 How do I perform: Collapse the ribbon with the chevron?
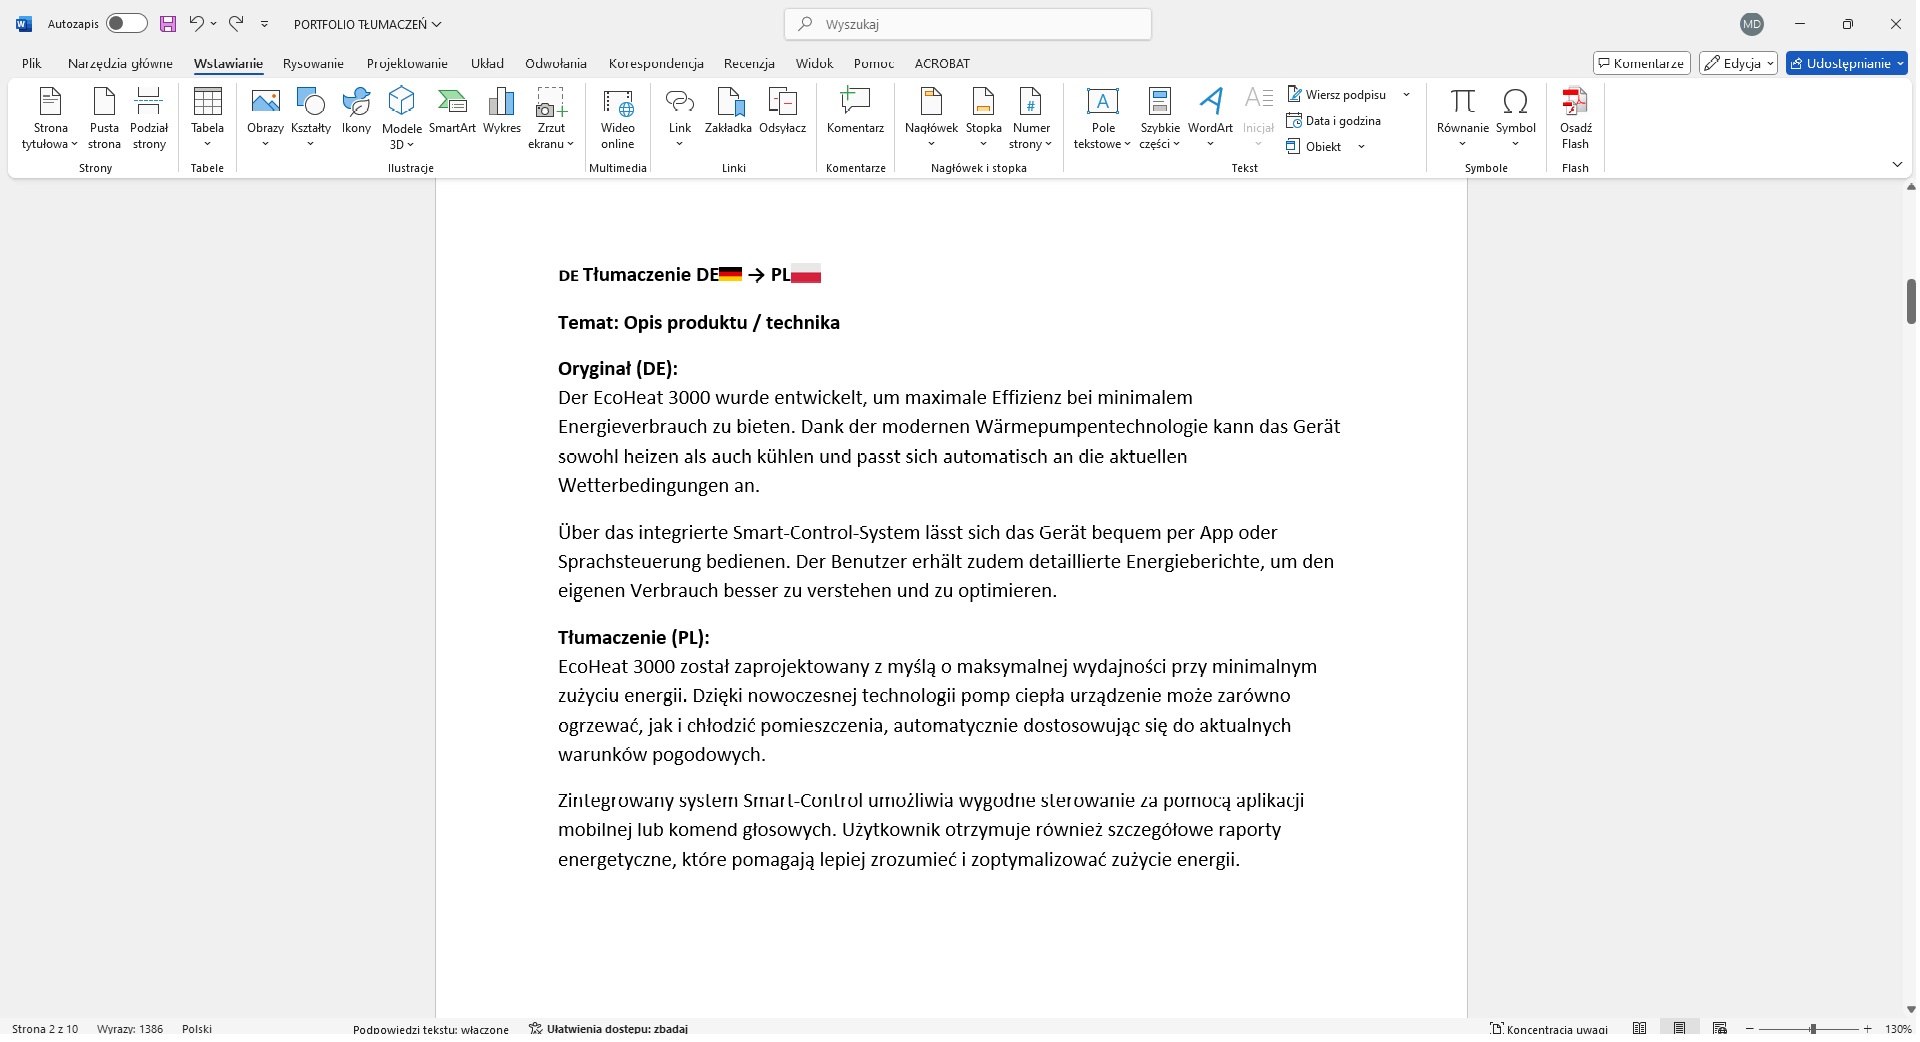tap(1898, 164)
